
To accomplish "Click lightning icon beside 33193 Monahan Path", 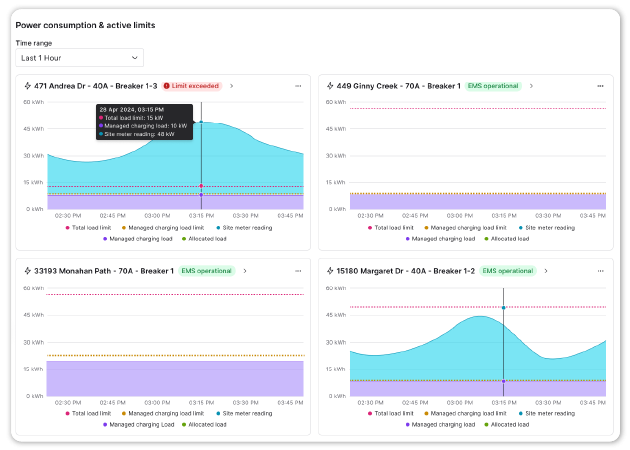I will (27, 270).
